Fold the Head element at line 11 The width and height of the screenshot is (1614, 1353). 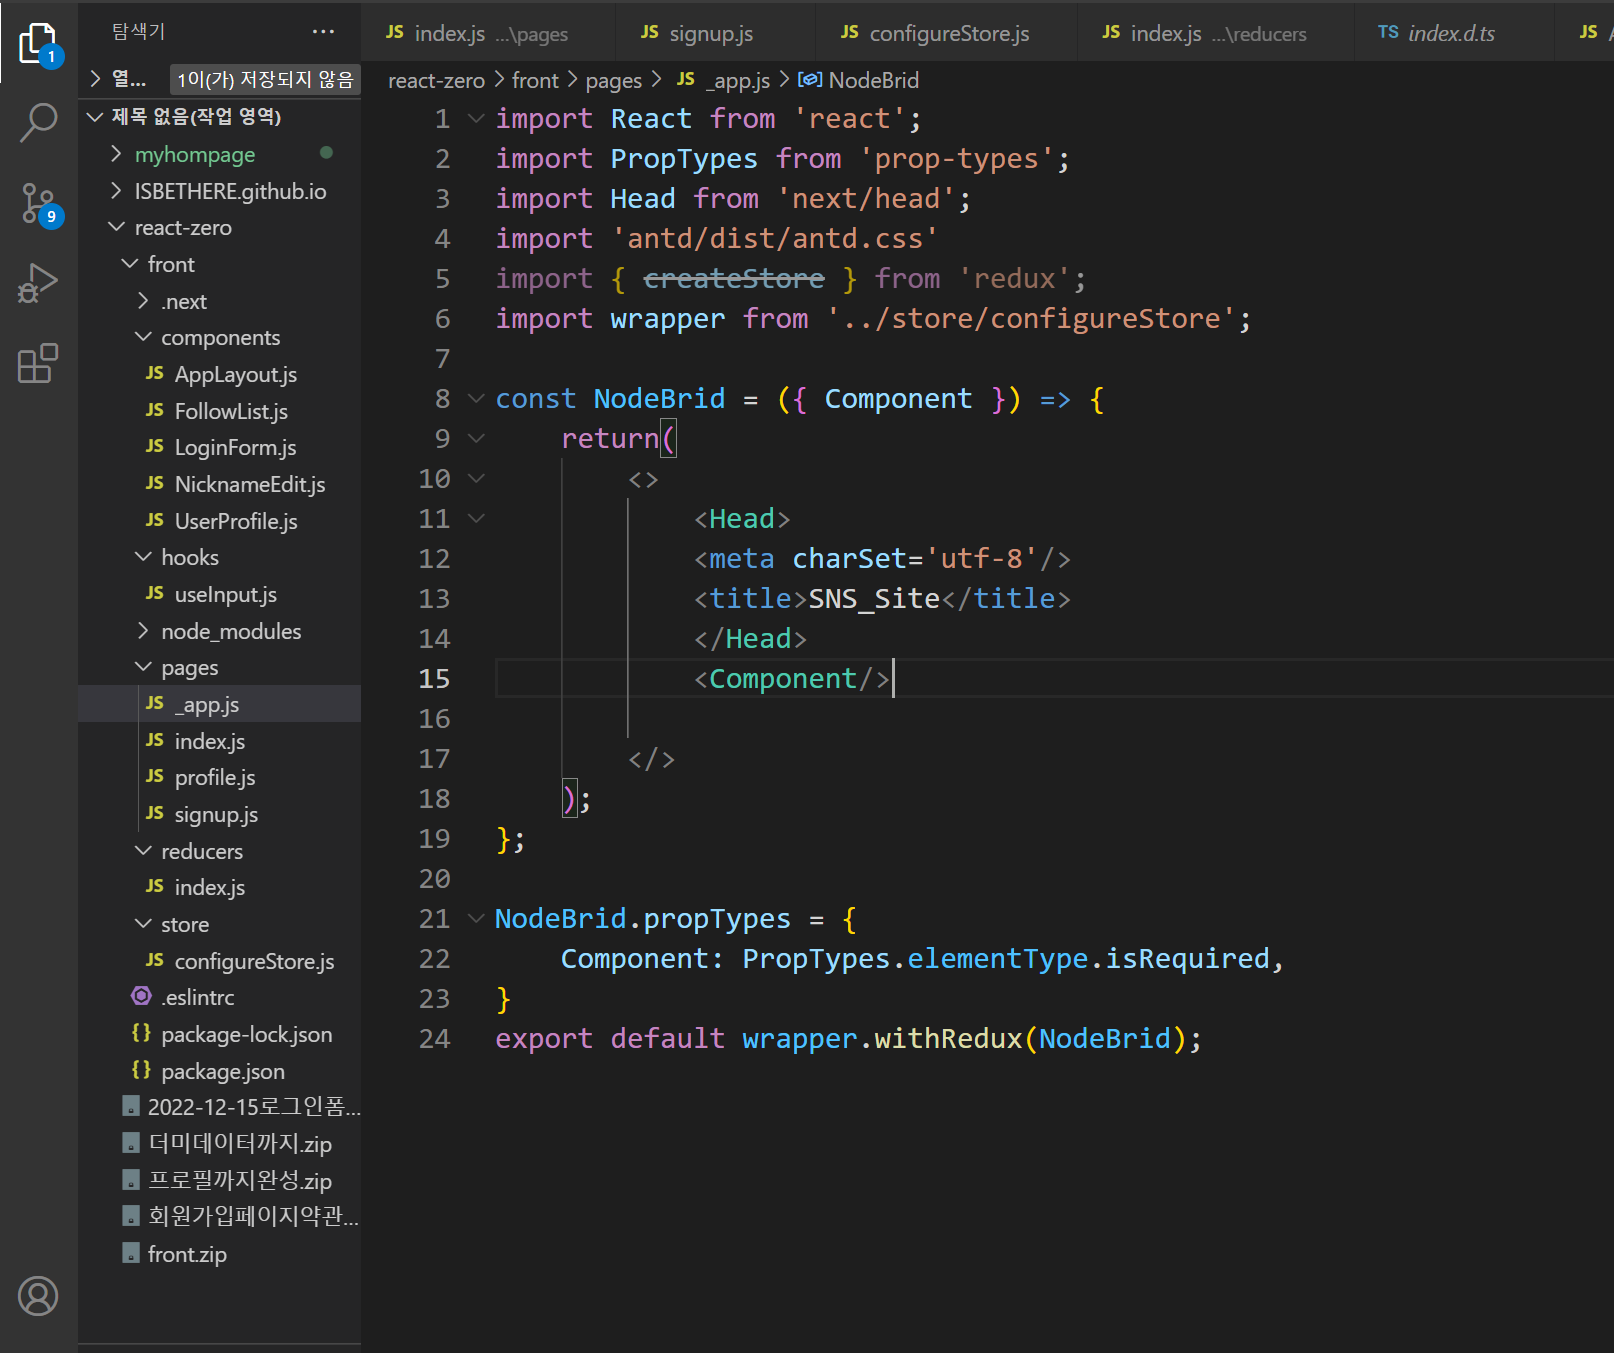477,519
